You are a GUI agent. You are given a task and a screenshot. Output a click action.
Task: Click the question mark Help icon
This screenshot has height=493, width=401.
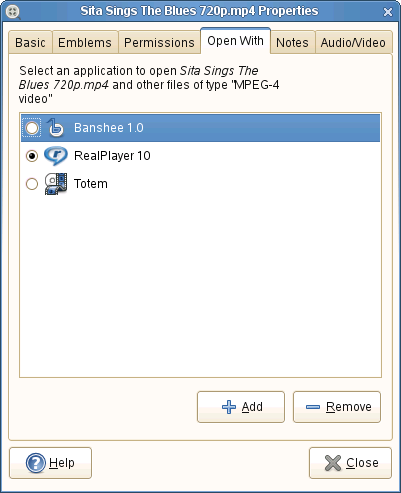coord(36,463)
